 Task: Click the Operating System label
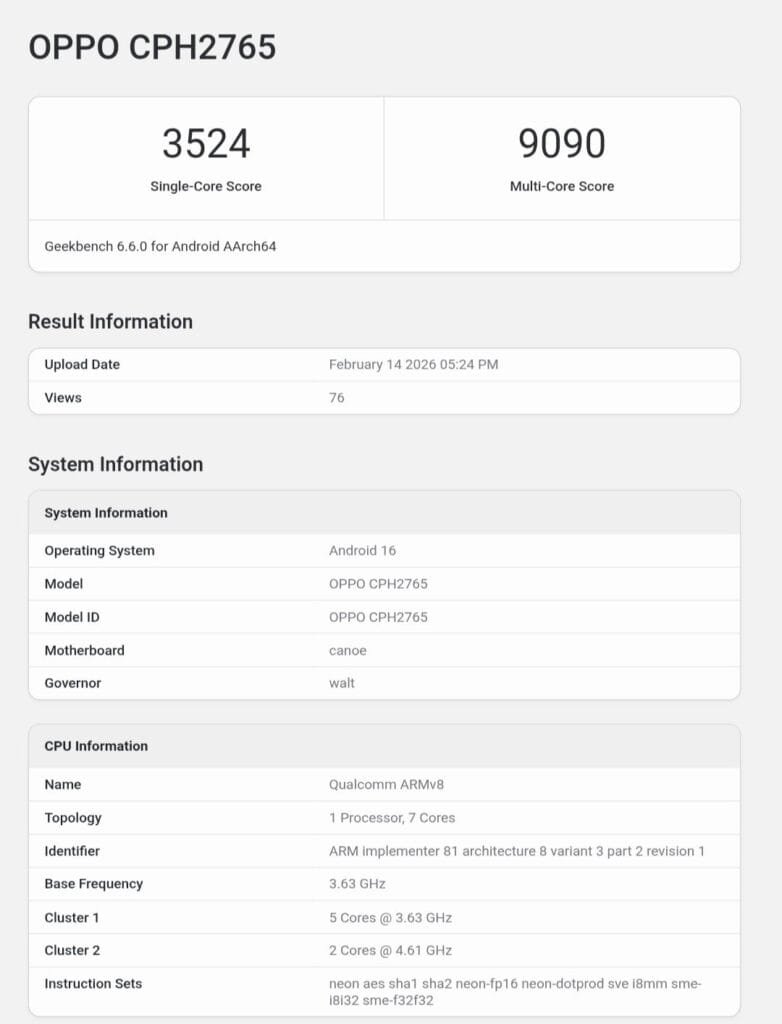pyautogui.click(x=99, y=551)
